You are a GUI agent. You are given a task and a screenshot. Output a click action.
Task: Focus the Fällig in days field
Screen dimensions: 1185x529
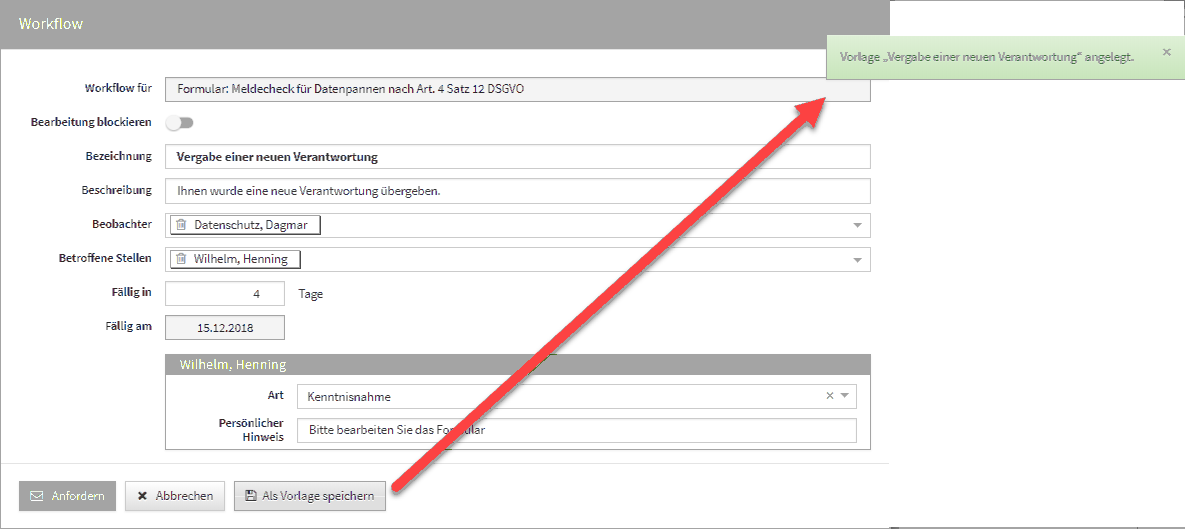coord(225,294)
